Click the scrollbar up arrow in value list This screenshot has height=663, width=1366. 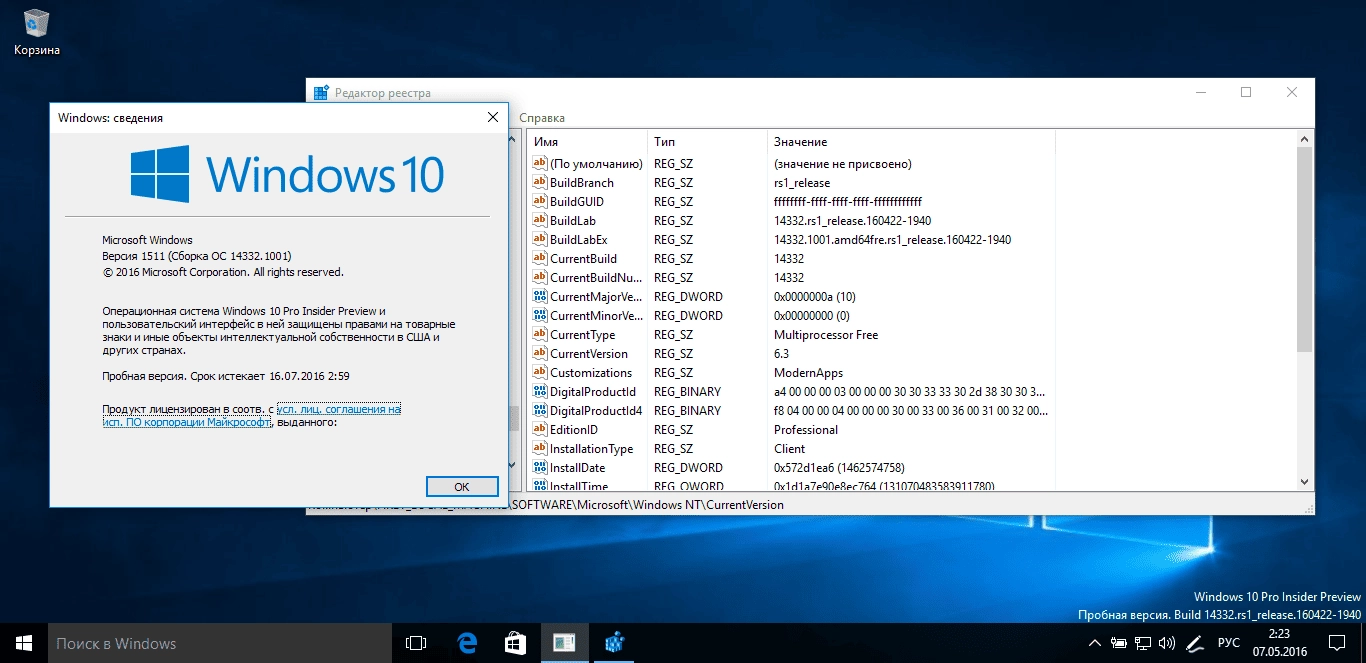point(1305,141)
